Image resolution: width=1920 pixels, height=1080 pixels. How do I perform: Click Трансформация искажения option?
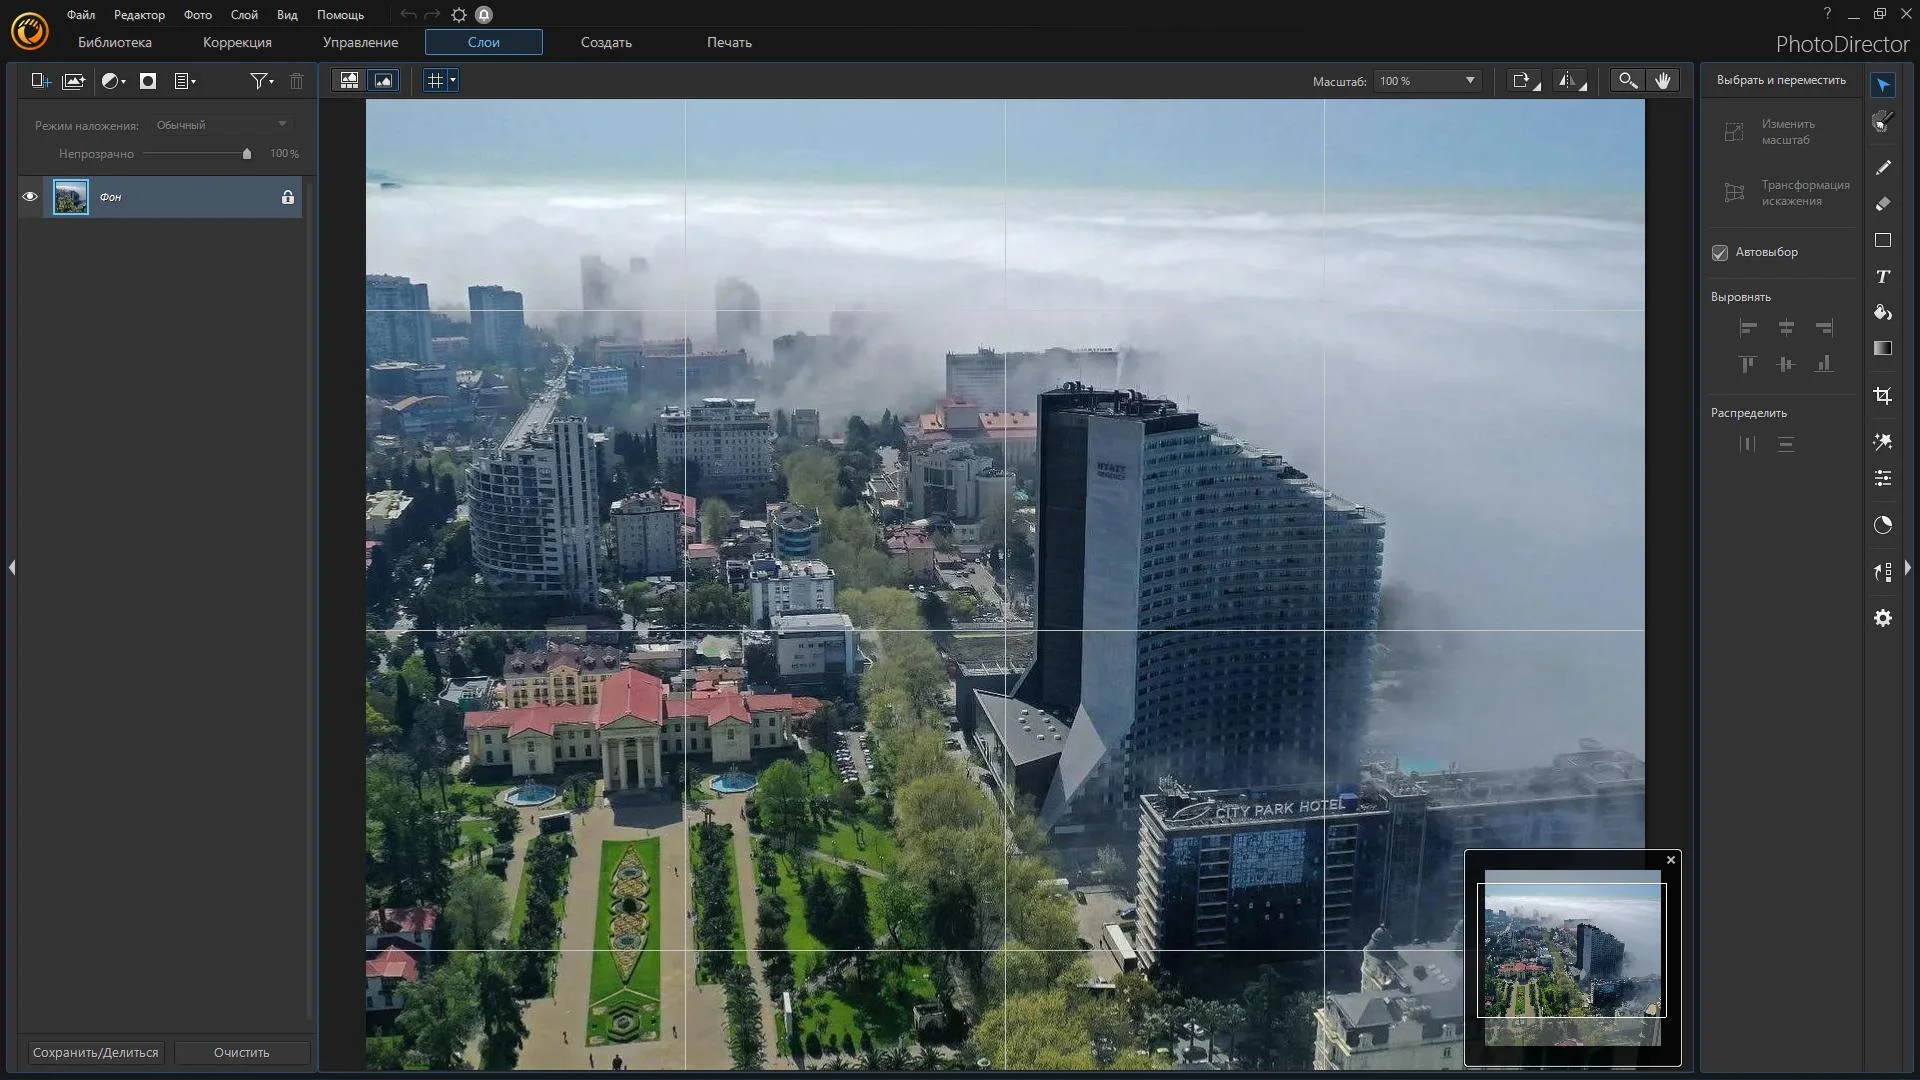coord(1788,193)
